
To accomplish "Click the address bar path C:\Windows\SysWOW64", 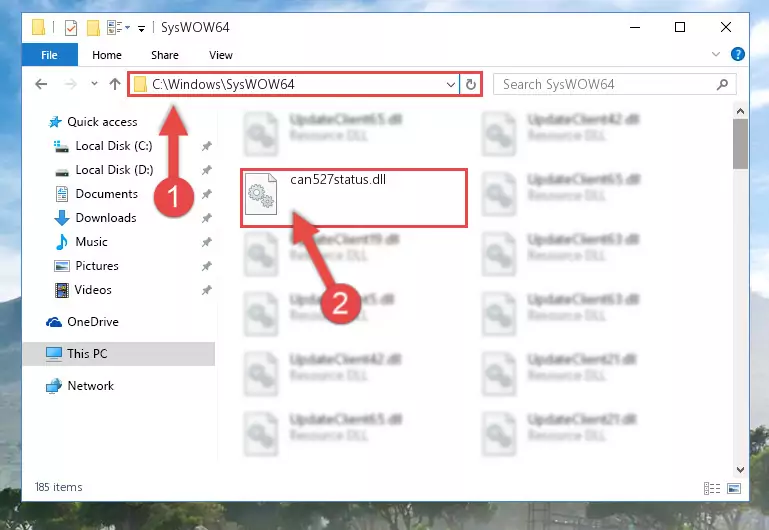I will [223, 84].
